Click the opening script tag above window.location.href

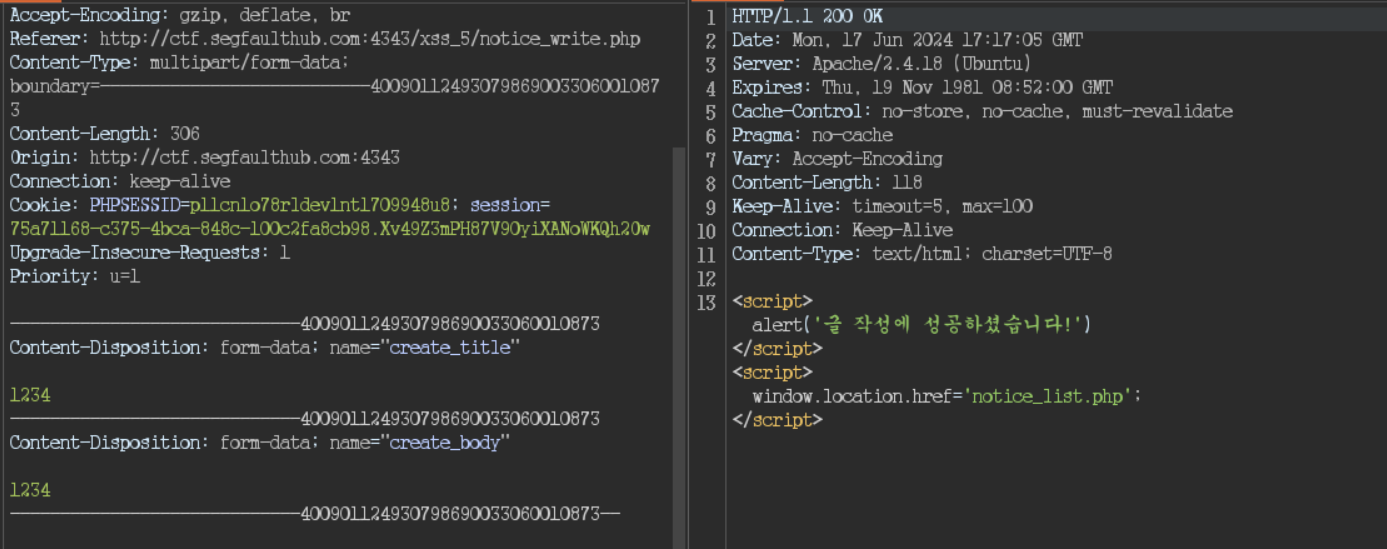click(x=772, y=372)
